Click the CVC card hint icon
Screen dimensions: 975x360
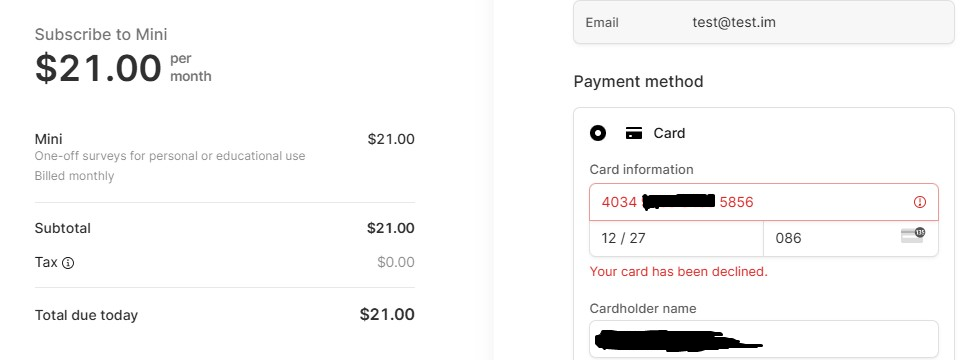[913, 235]
